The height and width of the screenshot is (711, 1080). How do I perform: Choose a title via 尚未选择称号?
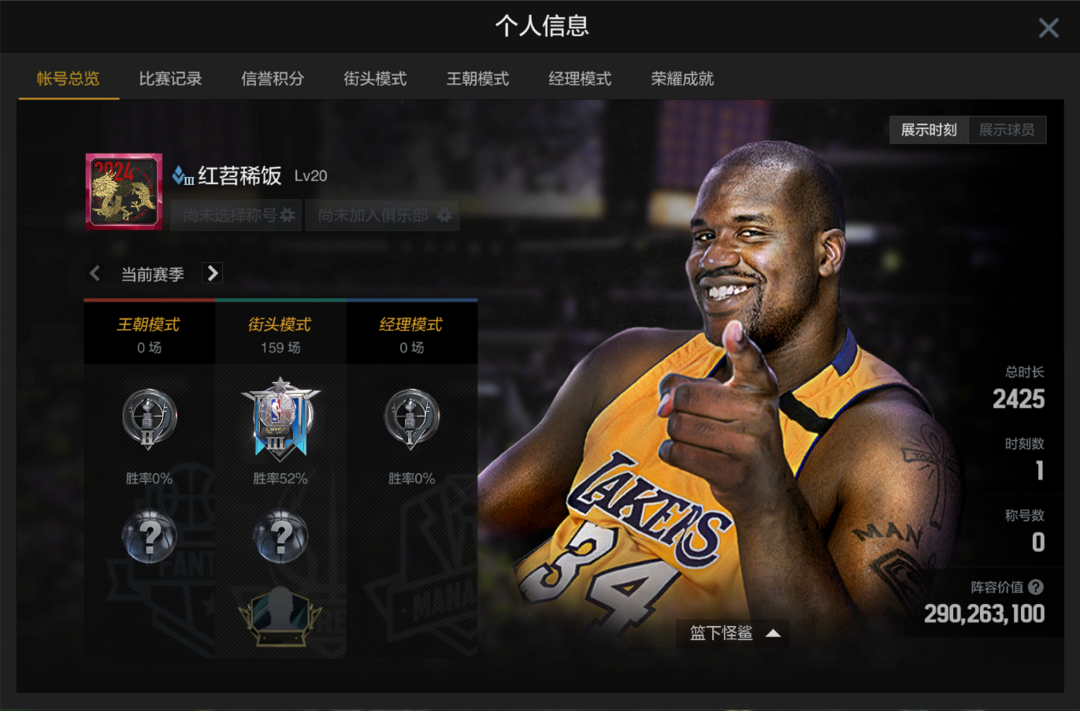pyautogui.click(x=236, y=216)
